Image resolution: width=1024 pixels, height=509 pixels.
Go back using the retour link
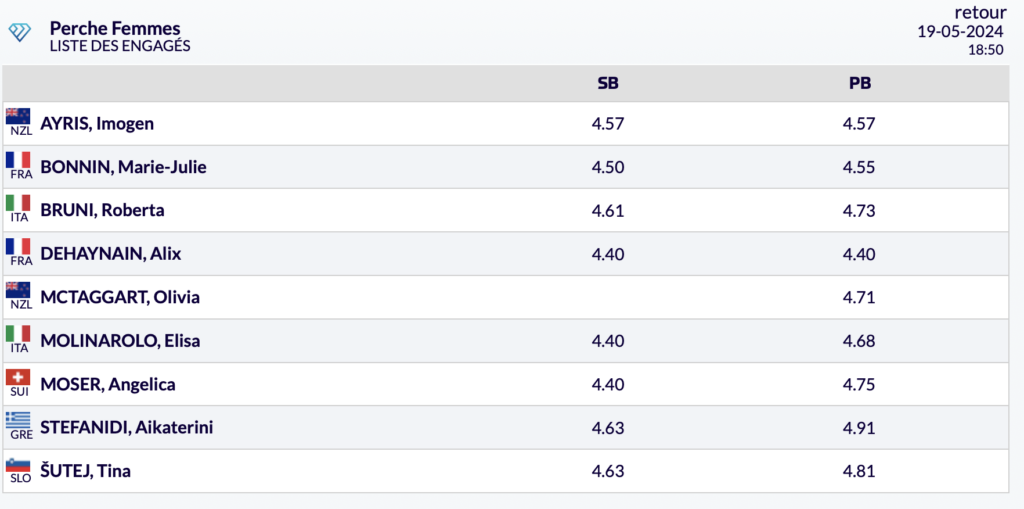980,12
